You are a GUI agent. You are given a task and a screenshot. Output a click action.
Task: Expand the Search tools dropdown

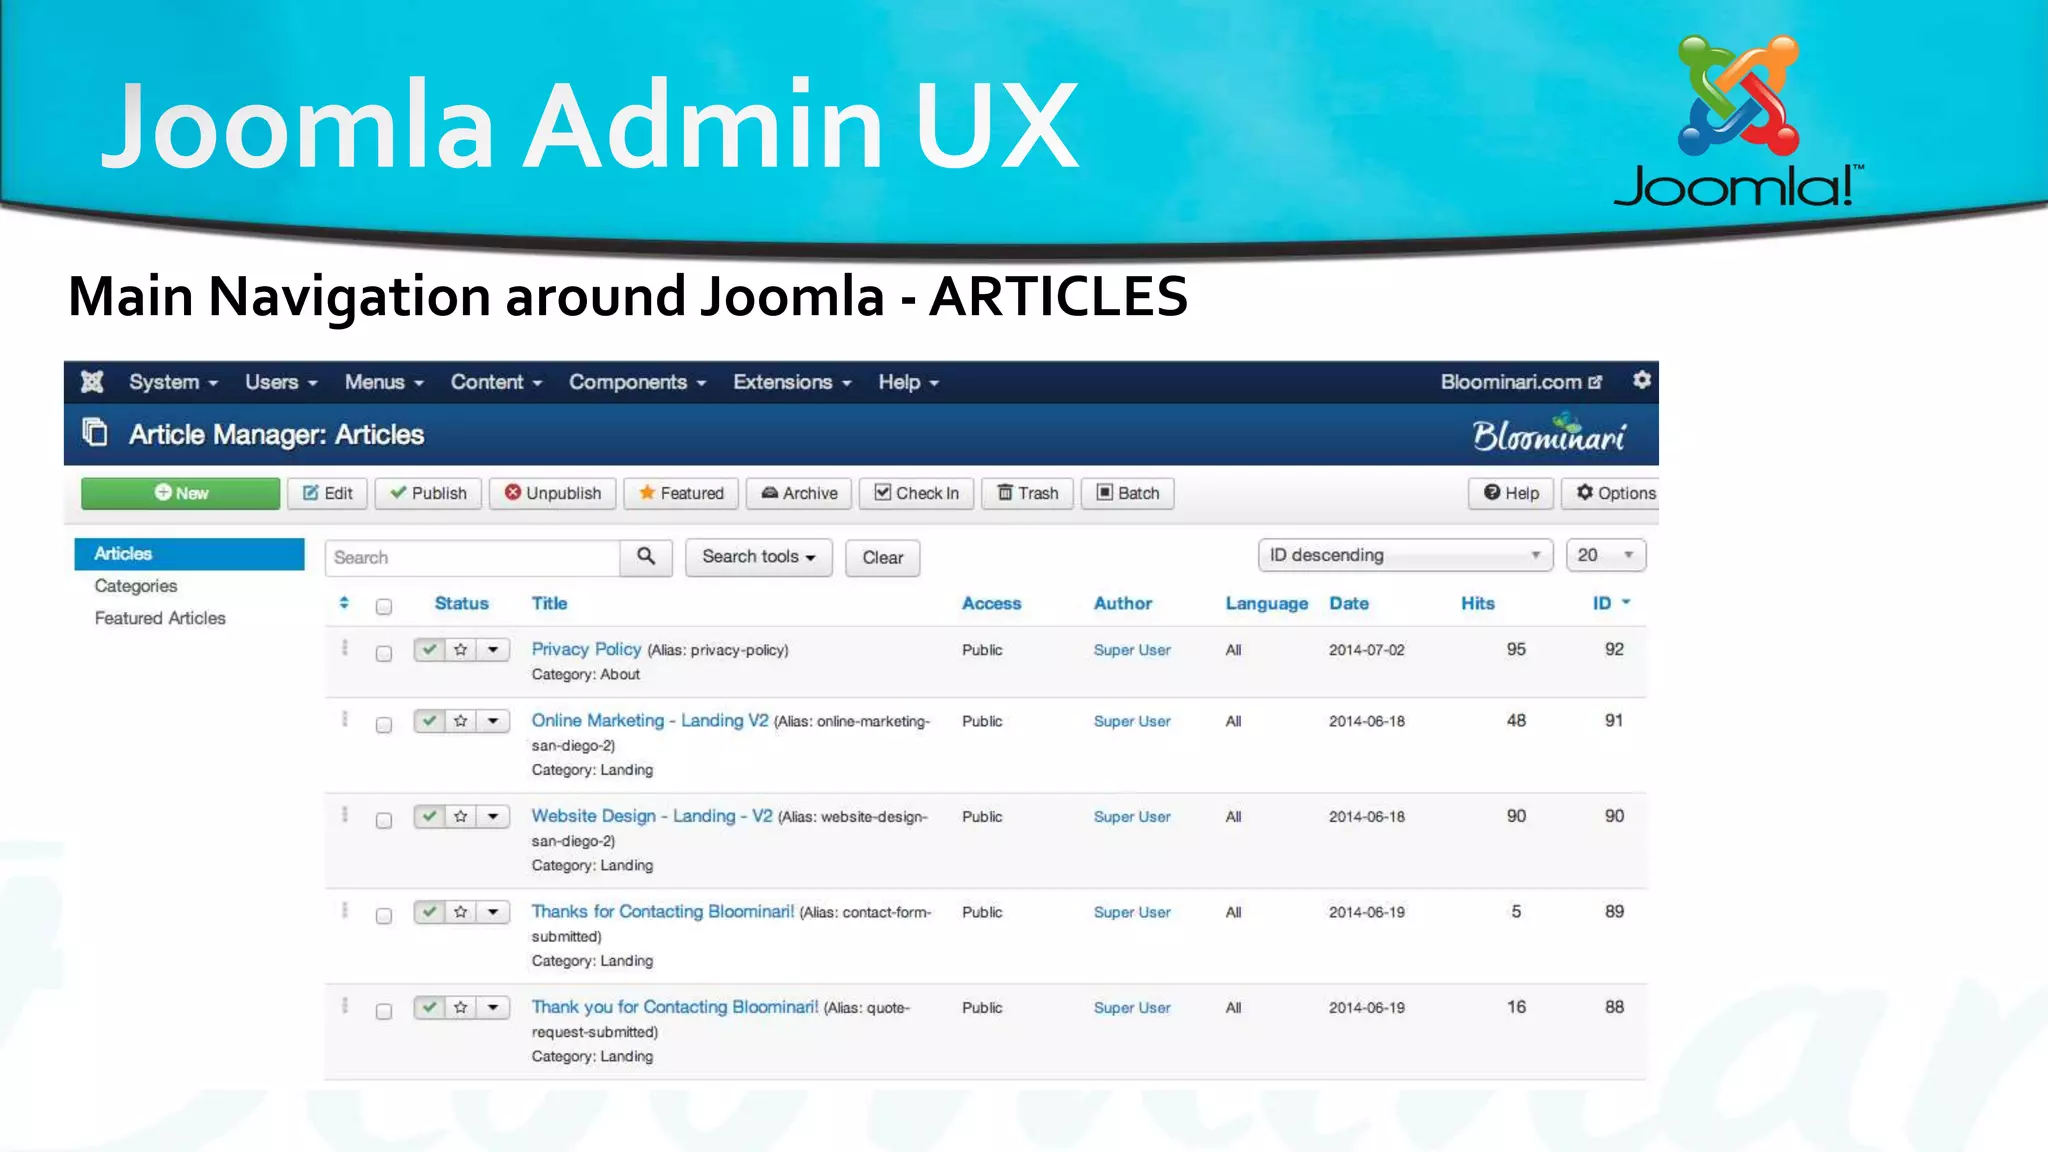759,557
